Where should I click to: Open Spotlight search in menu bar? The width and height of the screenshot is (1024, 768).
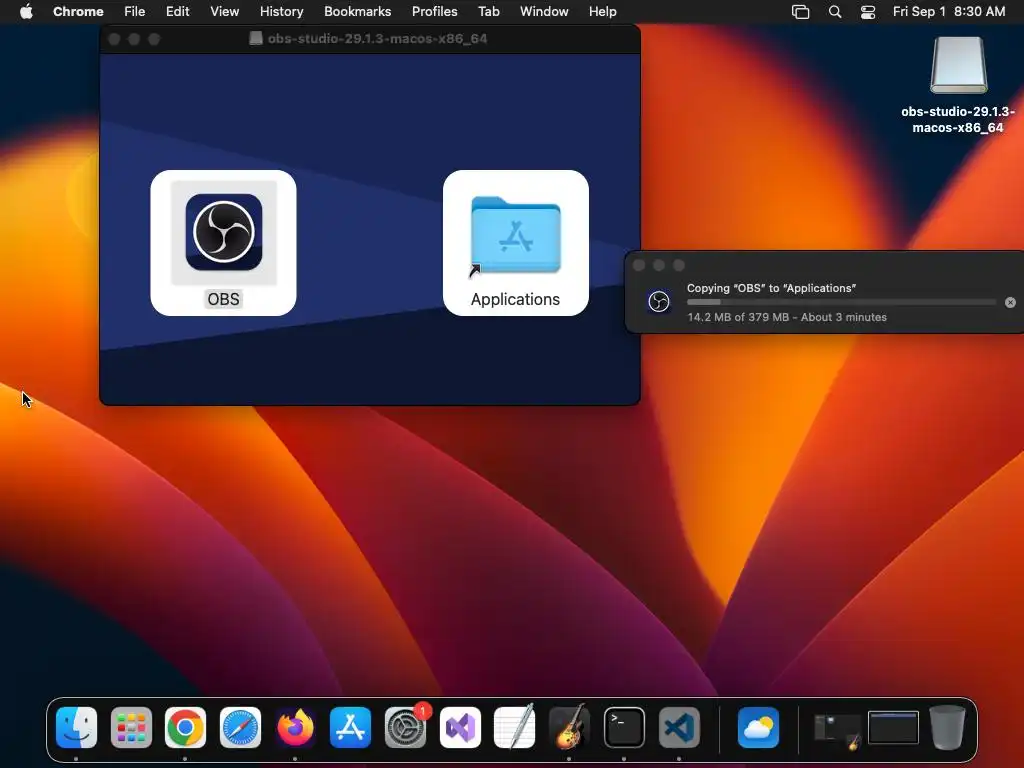835,12
